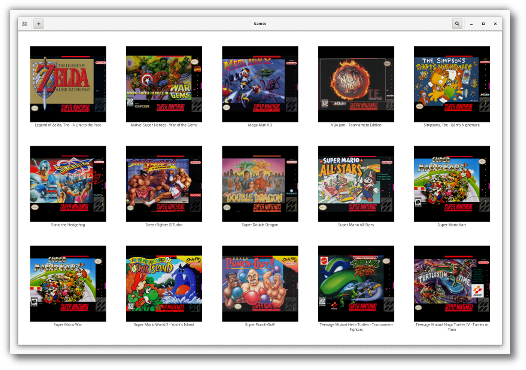
Task: Launch Yoshi's Island game cover
Action: click(164, 284)
